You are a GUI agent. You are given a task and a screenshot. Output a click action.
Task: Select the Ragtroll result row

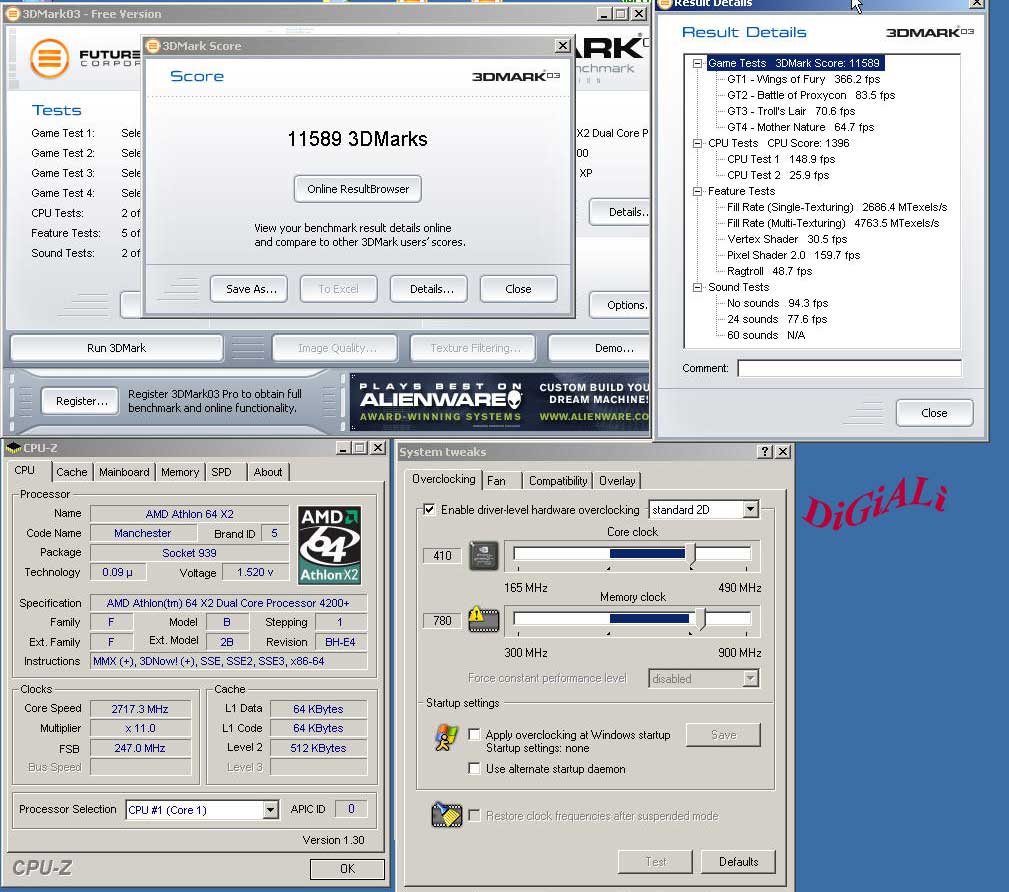770,271
